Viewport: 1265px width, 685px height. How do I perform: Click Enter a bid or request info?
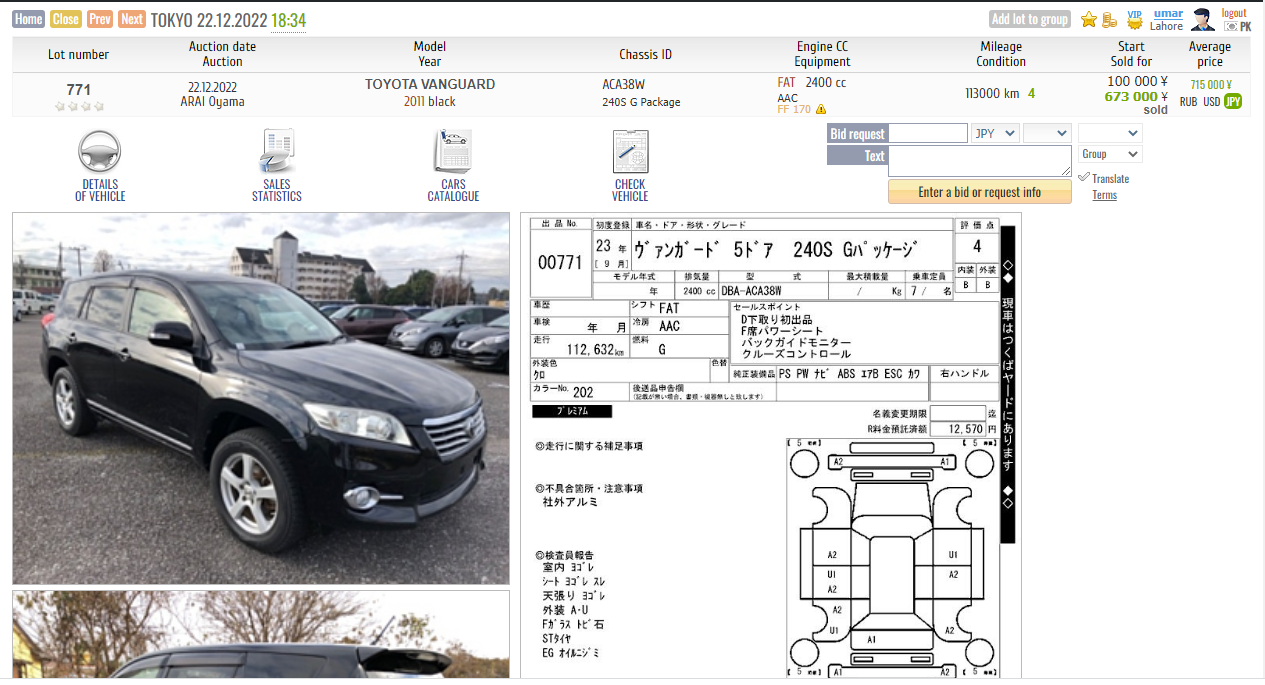tap(979, 192)
